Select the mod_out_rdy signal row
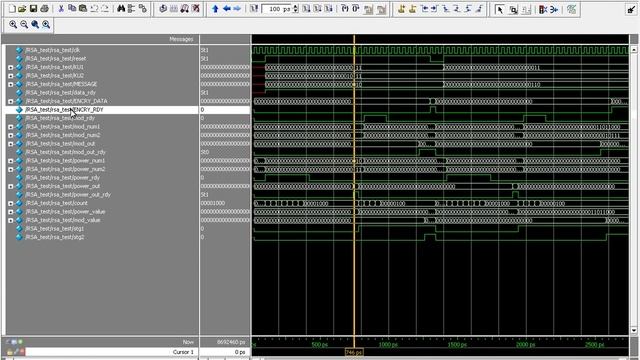Viewport: 640px width, 360px height. [102, 152]
